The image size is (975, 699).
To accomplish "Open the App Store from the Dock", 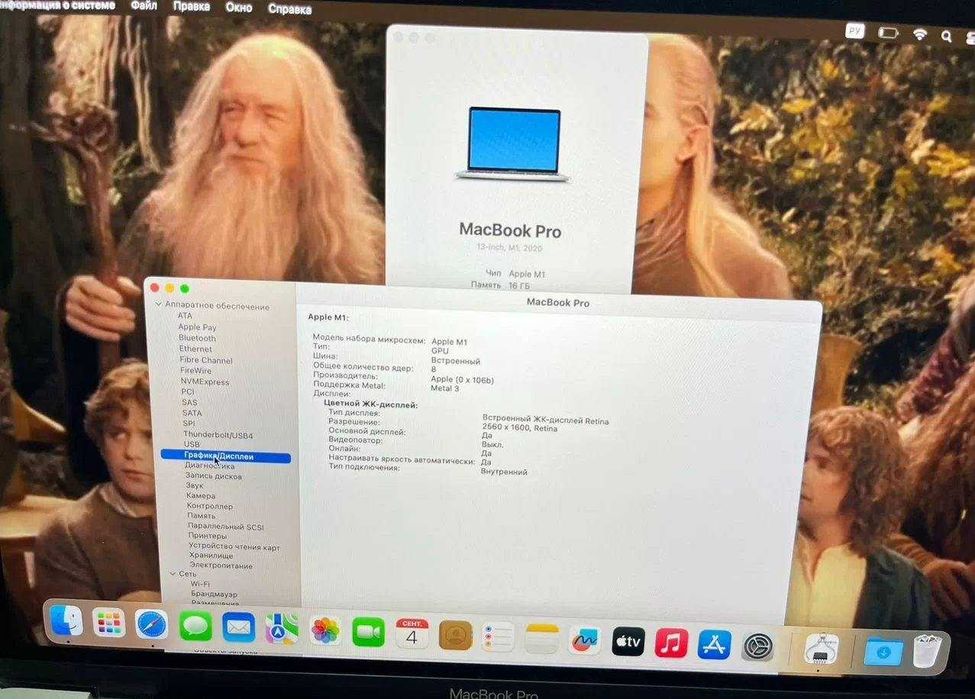I will (x=714, y=645).
